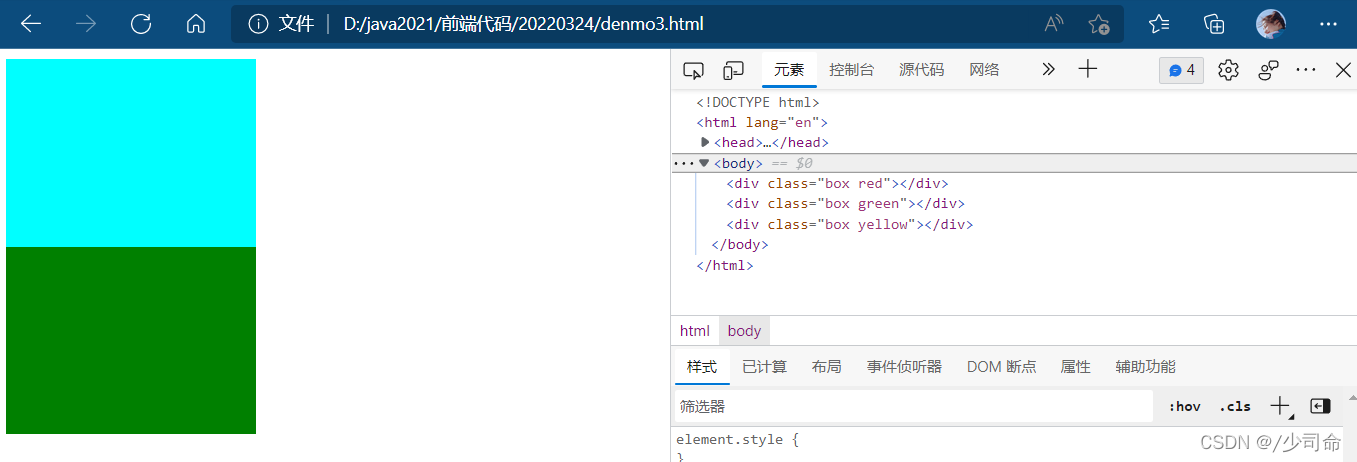Image resolution: width=1357 pixels, height=462 pixels.
Task: Click the forward navigation arrow
Action: click(86, 24)
